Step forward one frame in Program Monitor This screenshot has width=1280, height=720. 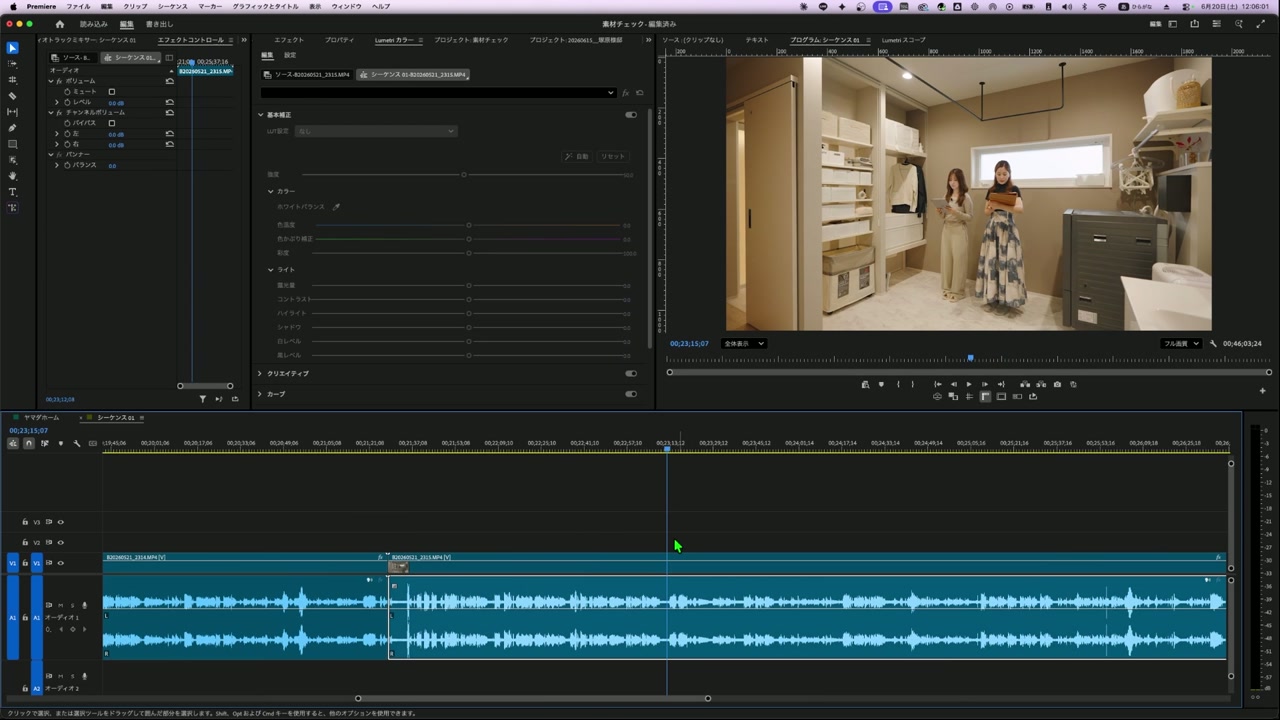tap(984, 384)
